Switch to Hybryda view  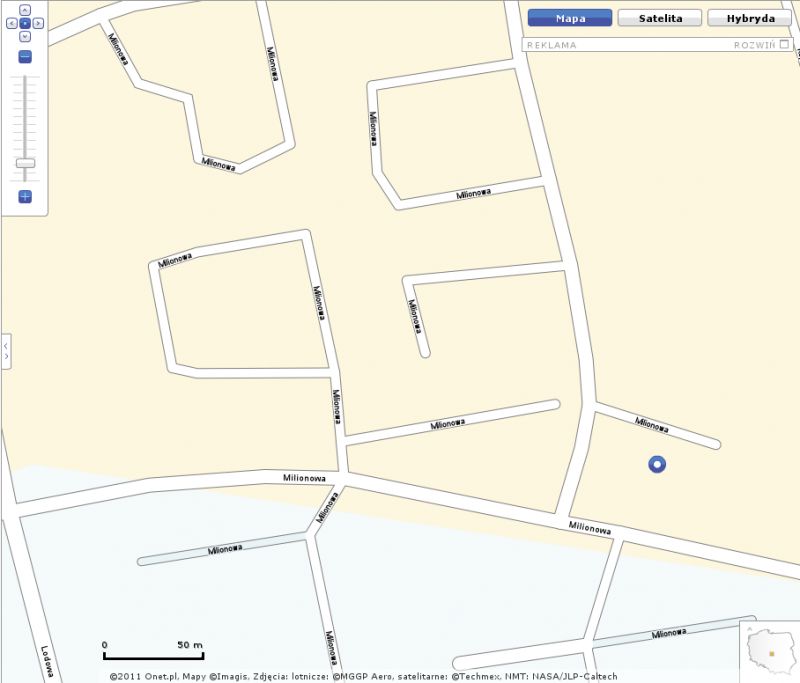click(x=751, y=18)
